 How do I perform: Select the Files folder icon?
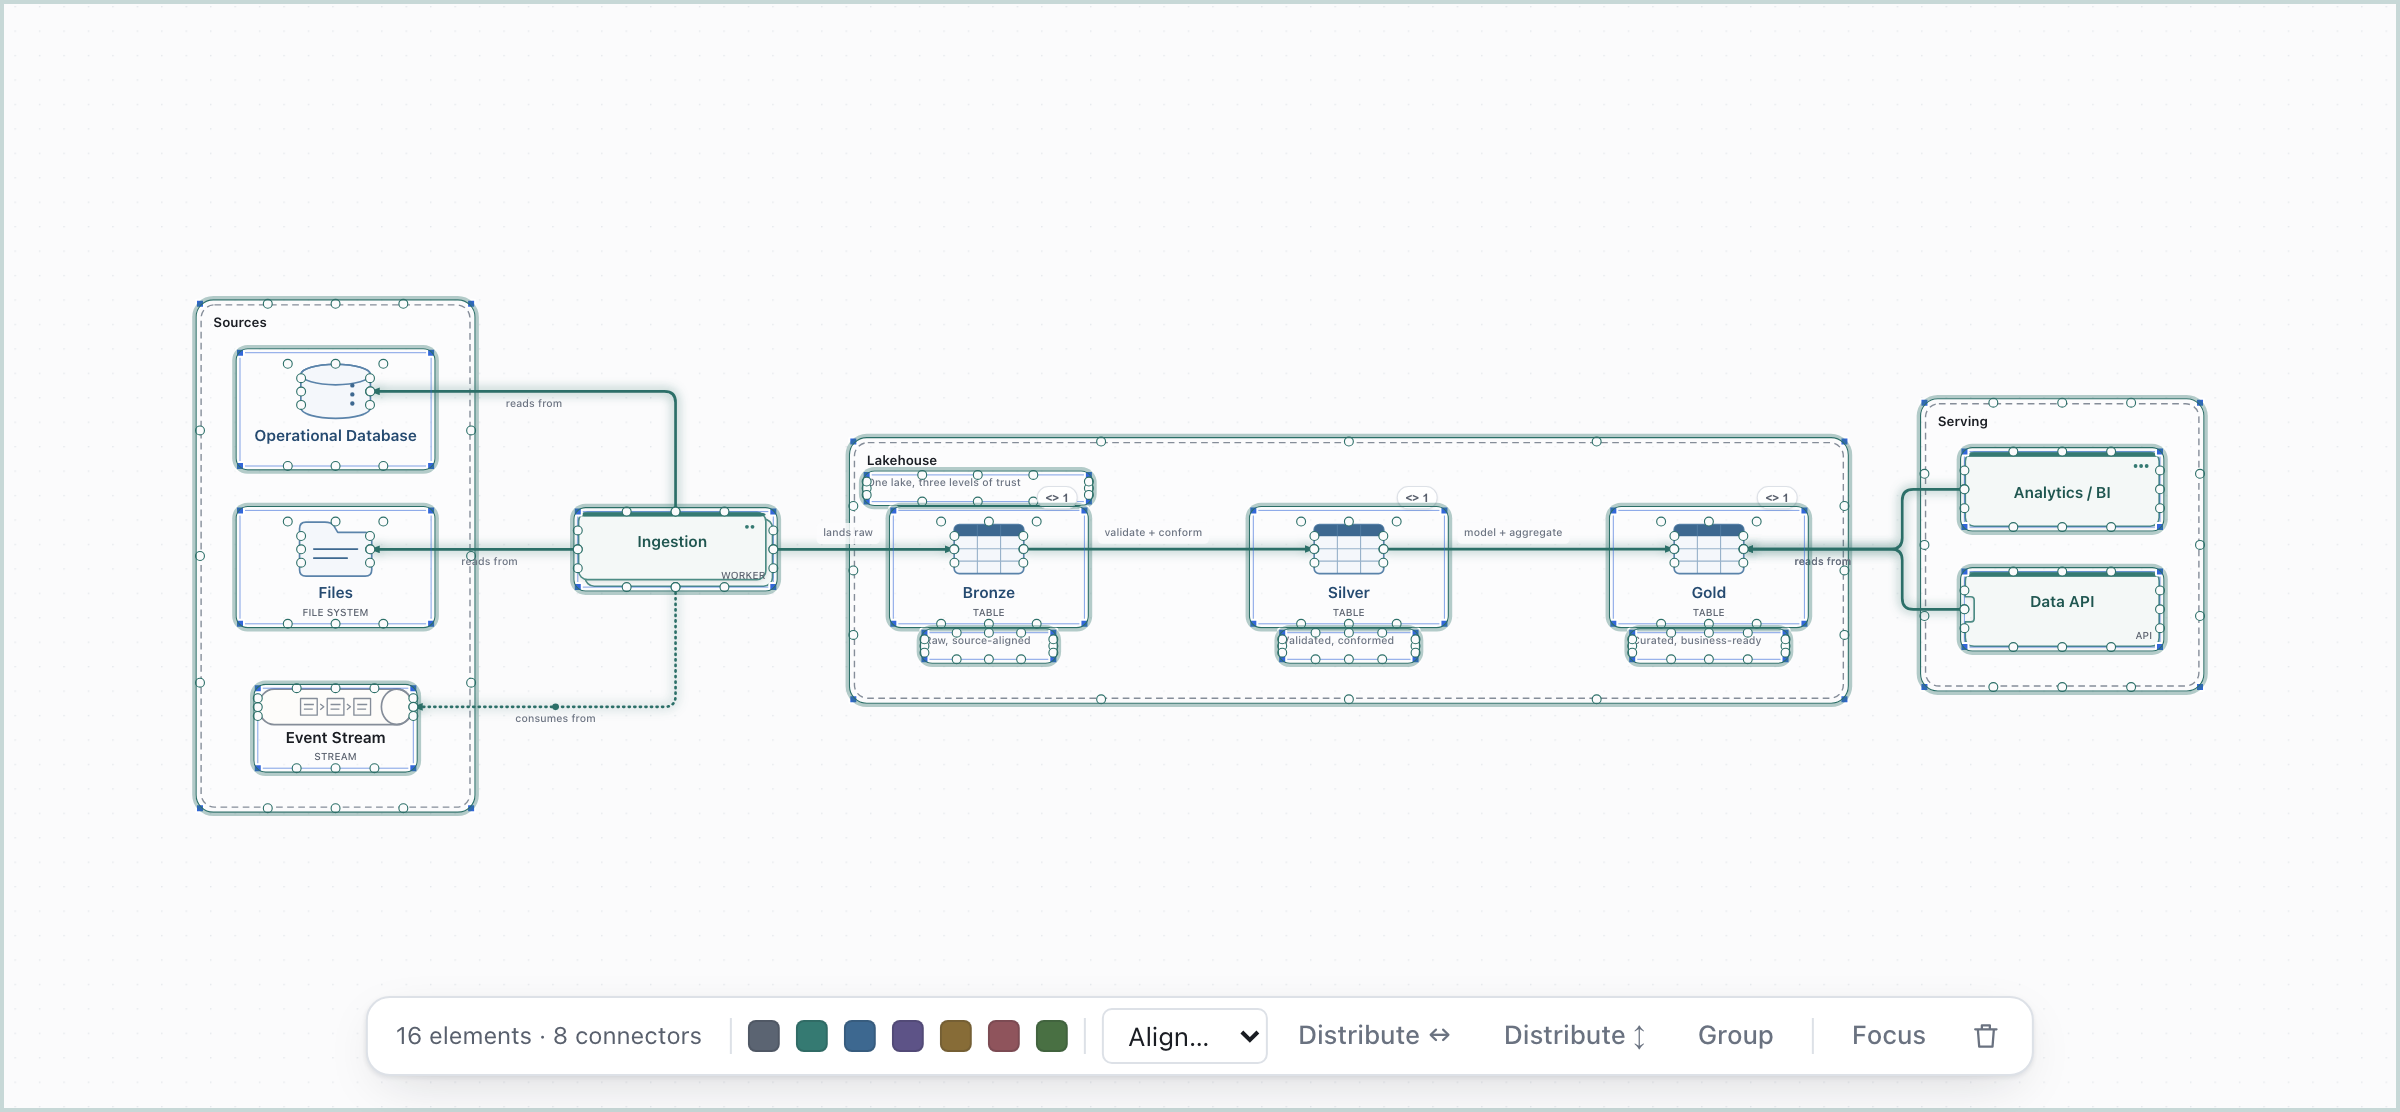coord(335,549)
